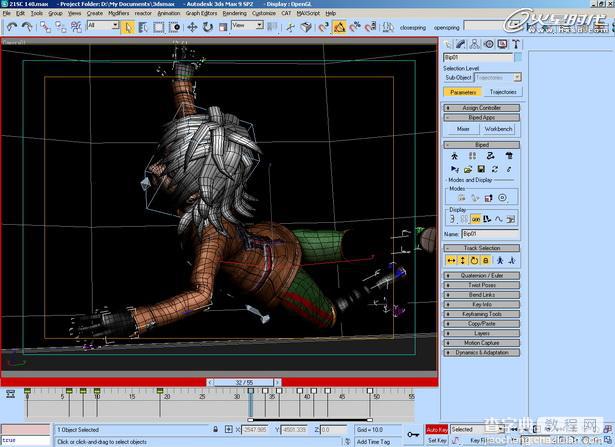This screenshot has height=447, width=615.
Task: Click the Biped Name field
Action: 491,234
